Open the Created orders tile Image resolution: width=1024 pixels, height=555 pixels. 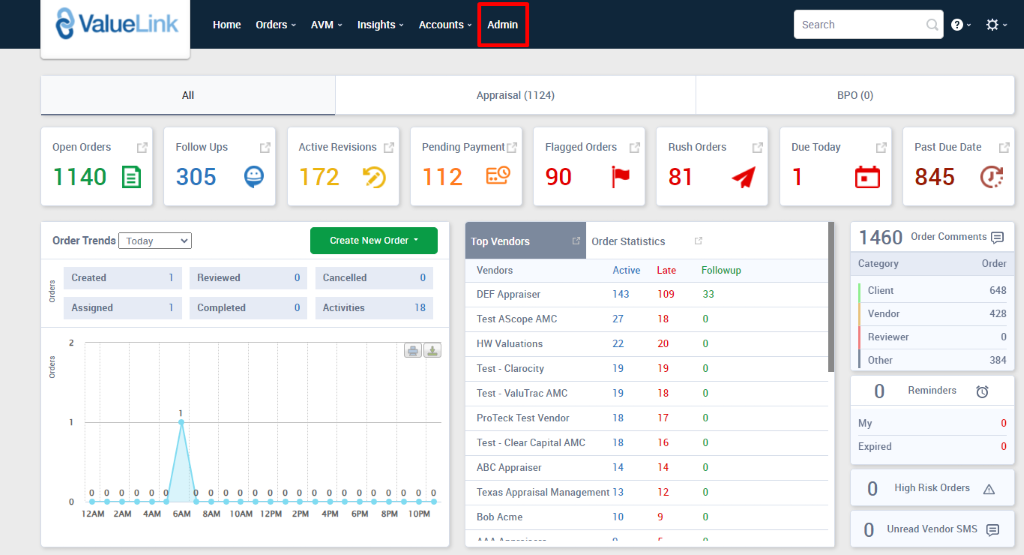tap(123, 278)
